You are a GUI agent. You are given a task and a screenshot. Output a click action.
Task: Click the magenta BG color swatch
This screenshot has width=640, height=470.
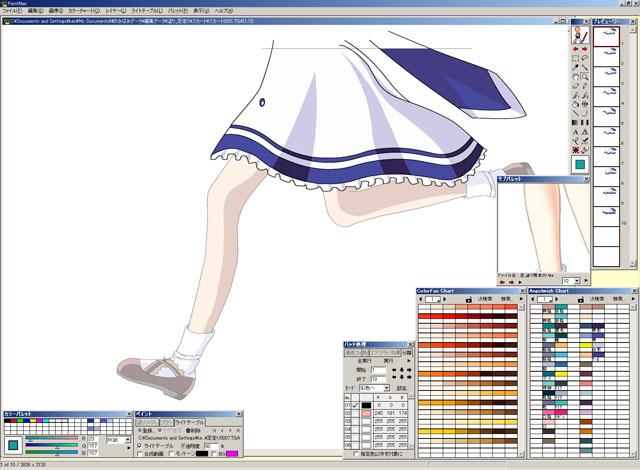pyautogui.click(x=232, y=454)
